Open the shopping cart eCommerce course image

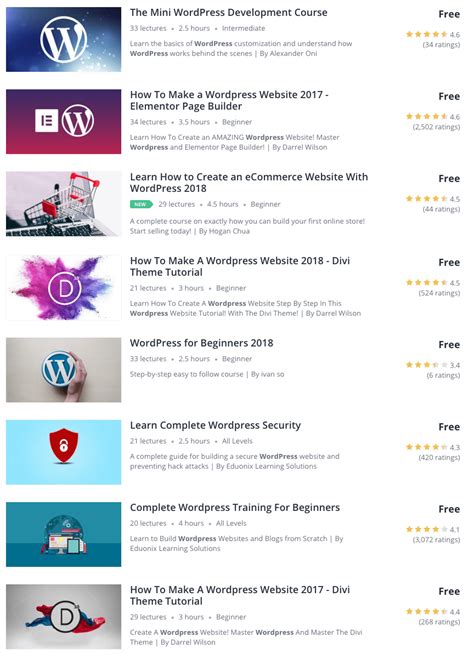[x=63, y=204]
